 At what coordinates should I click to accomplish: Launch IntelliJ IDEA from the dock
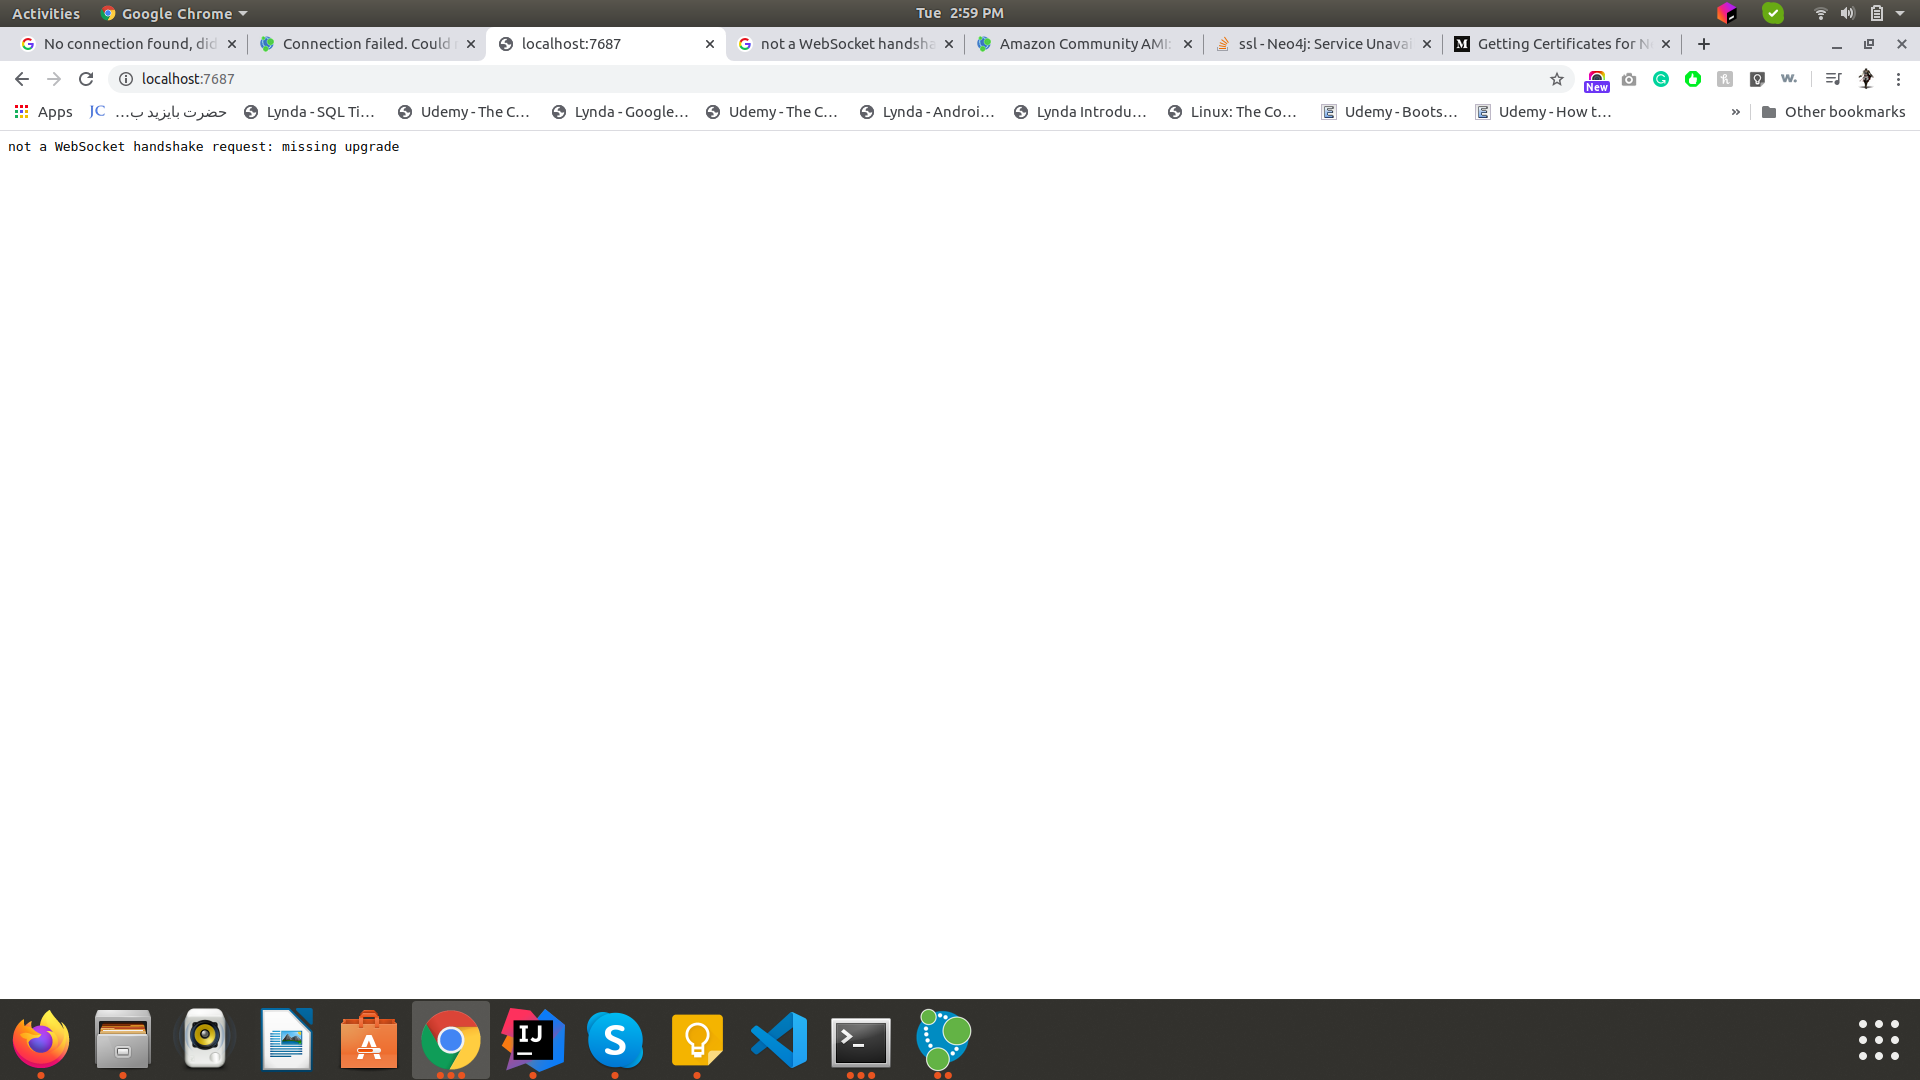tap(533, 1040)
